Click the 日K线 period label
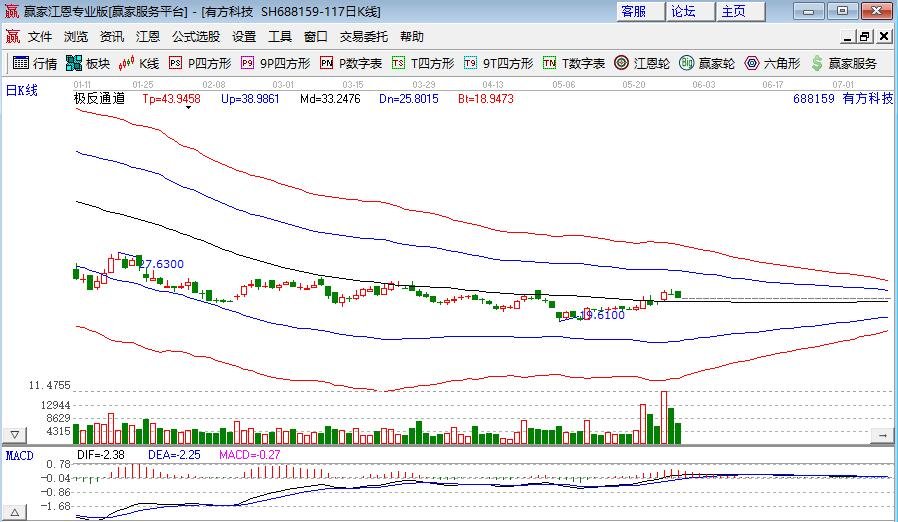 pos(22,91)
